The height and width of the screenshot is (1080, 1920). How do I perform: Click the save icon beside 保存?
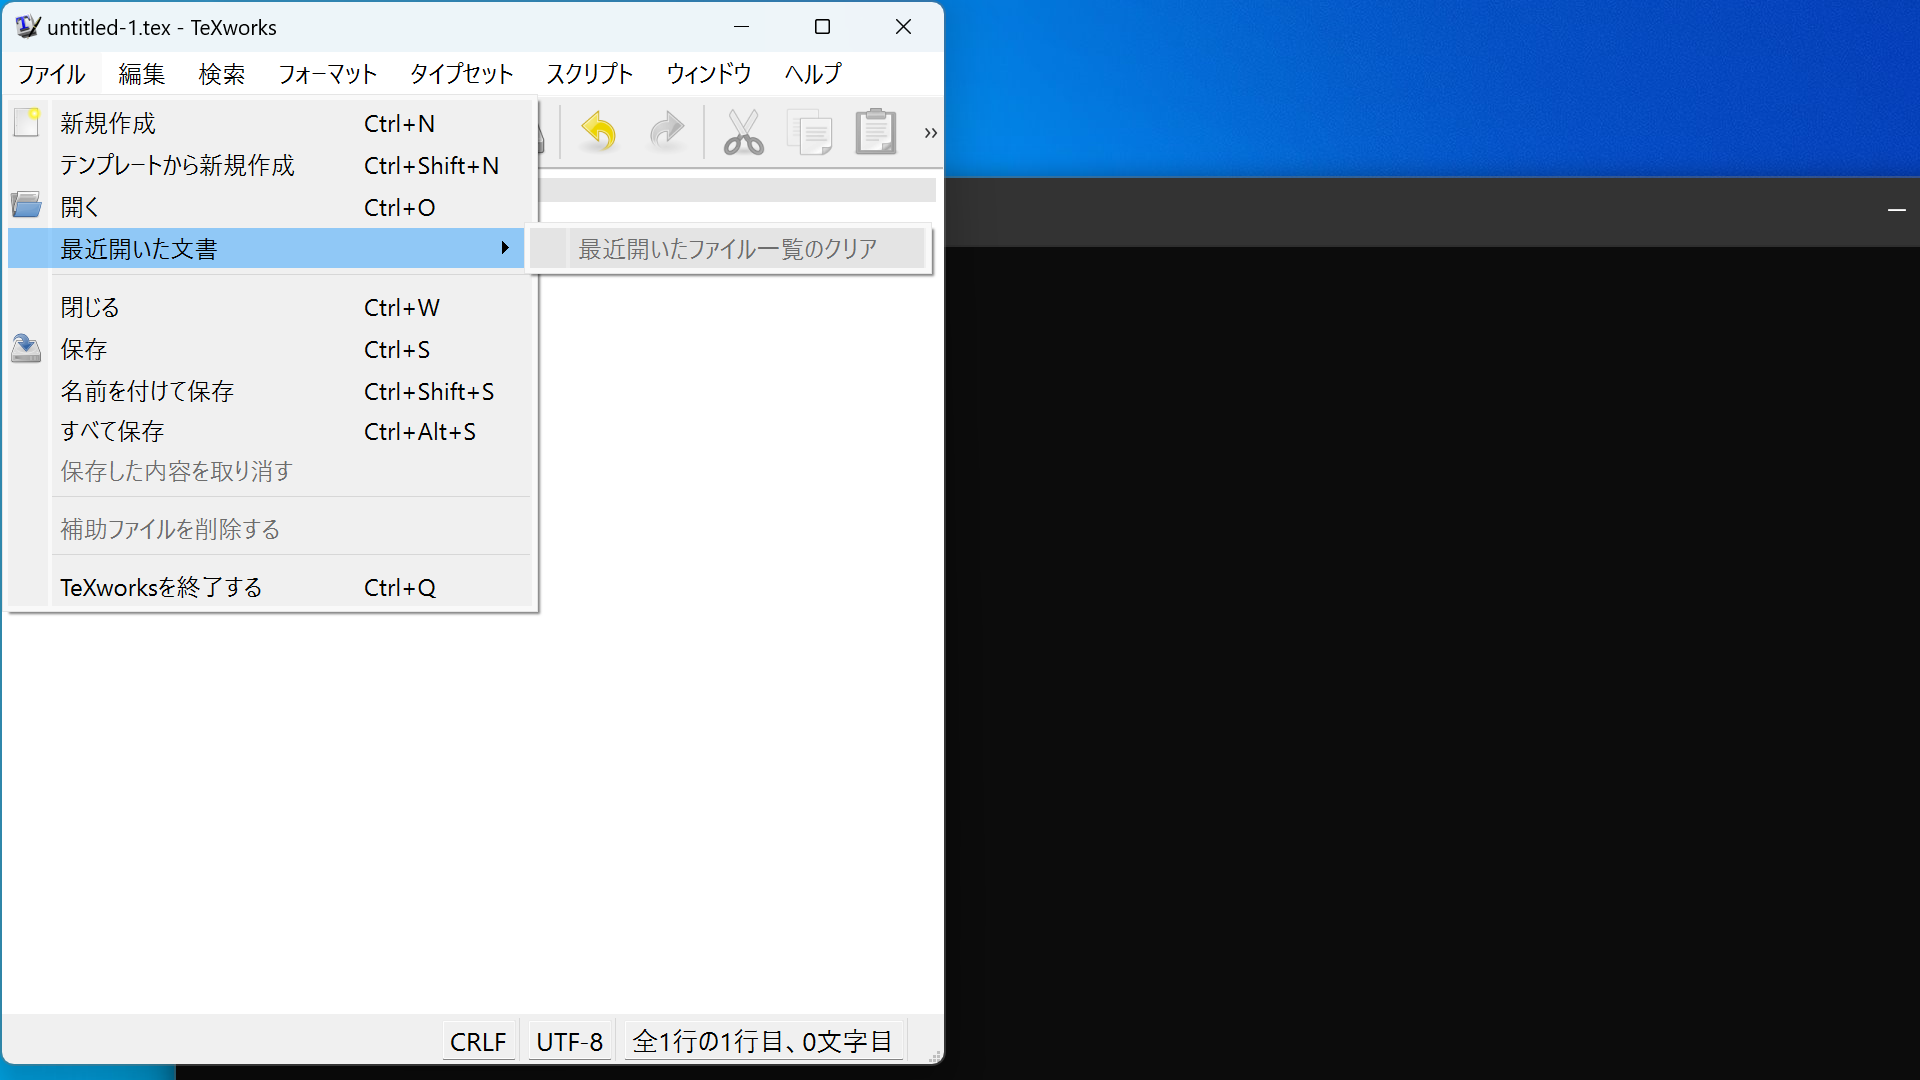[x=26, y=348]
